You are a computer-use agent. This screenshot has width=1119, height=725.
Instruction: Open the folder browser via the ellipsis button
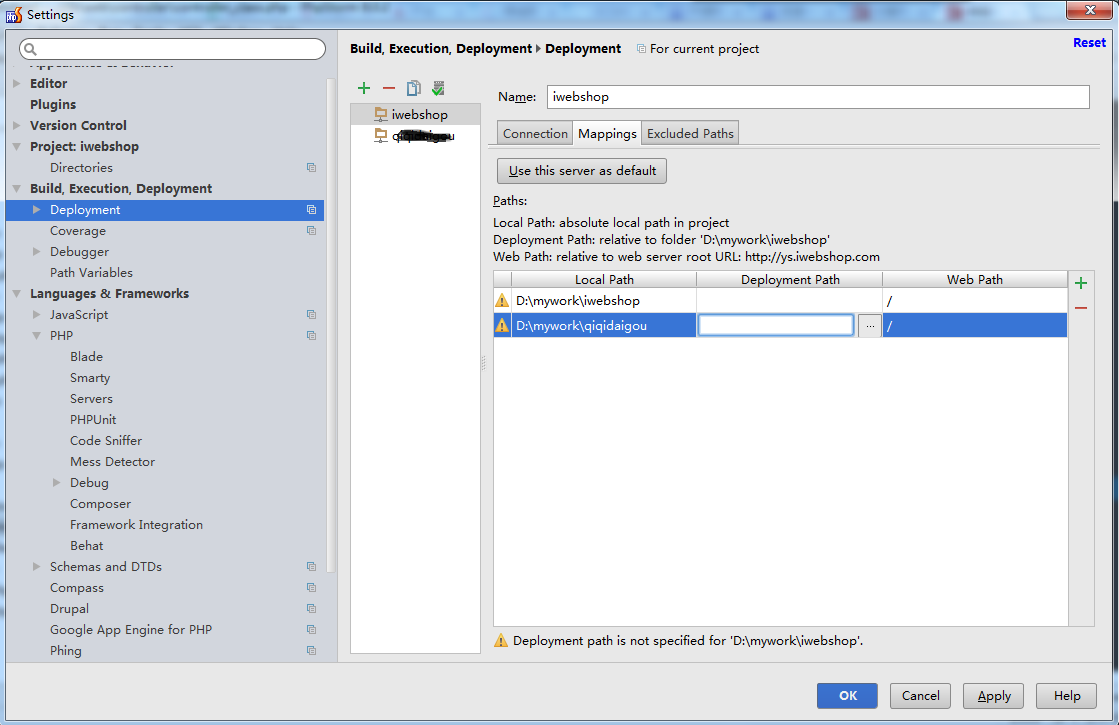coord(869,324)
